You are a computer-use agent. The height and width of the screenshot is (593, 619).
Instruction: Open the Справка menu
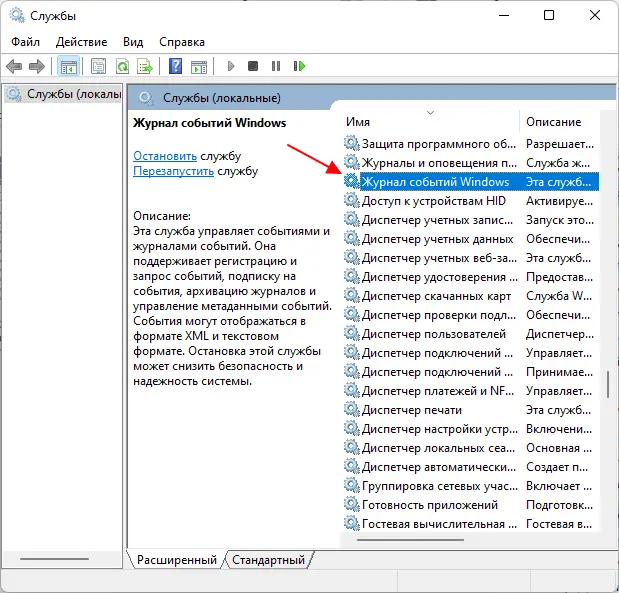182,42
